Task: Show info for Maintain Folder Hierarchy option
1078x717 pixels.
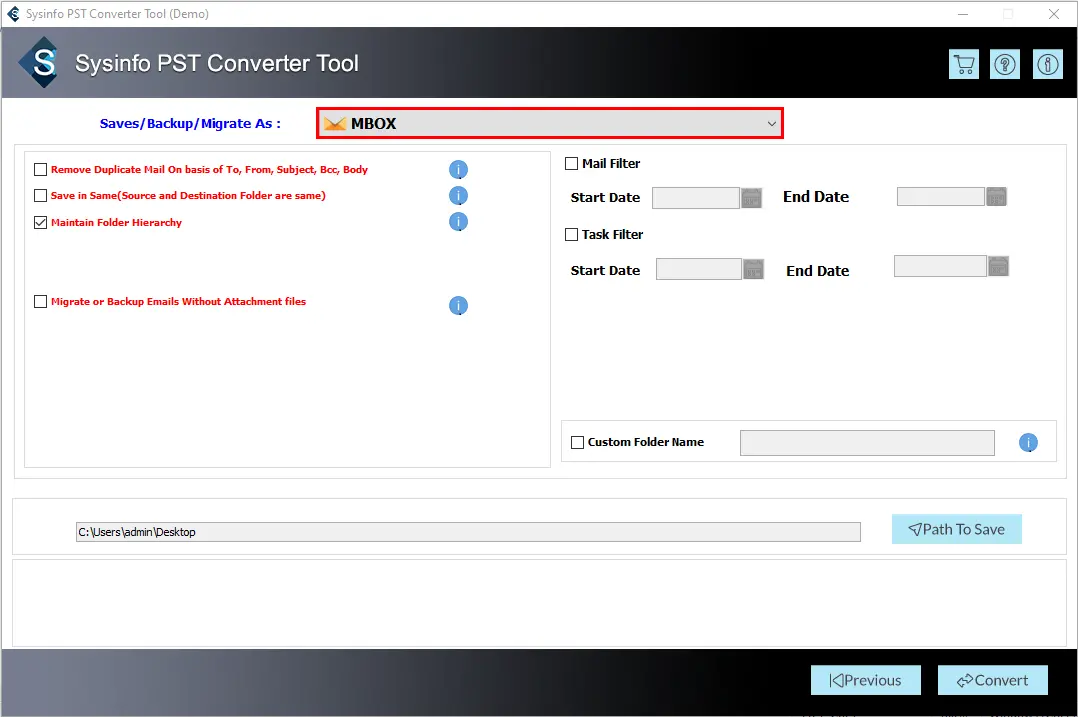Action: [458, 222]
